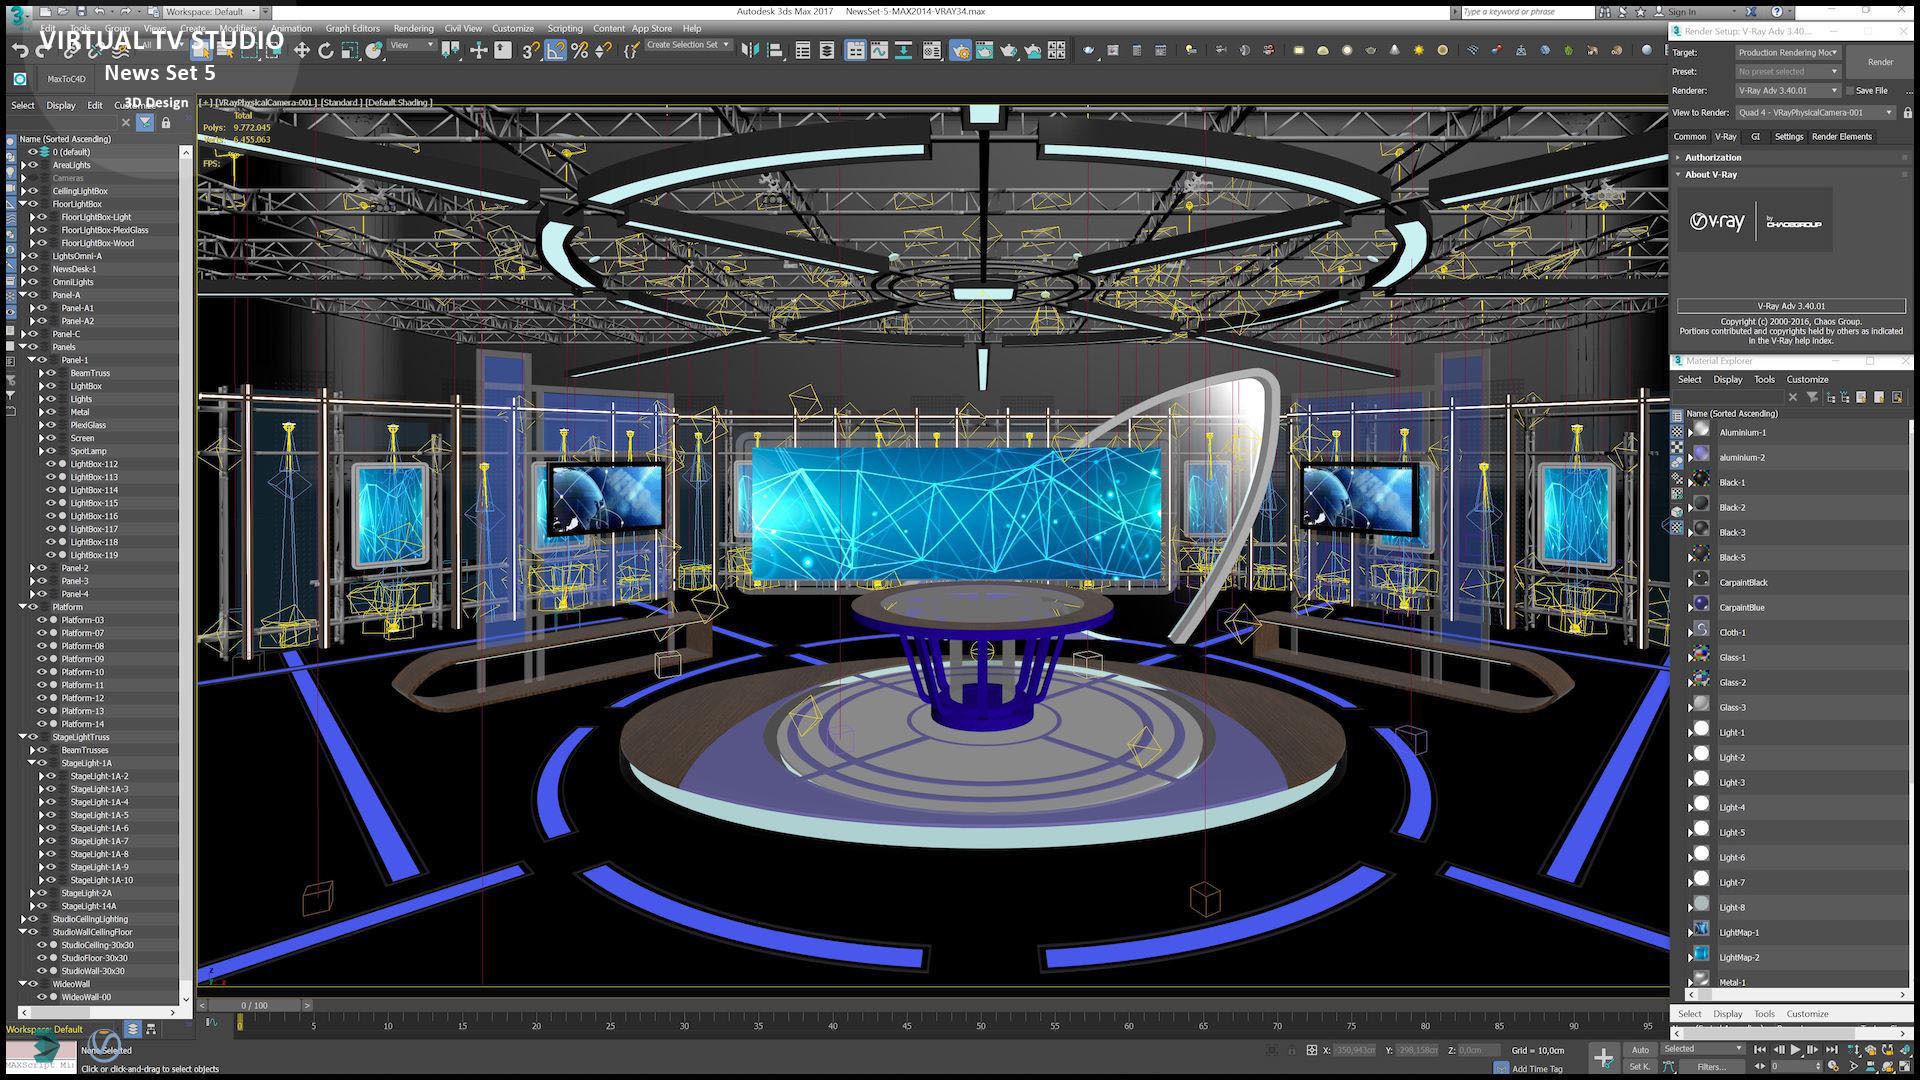Open the Rendering menu
The image size is (1920, 1080).
pos(413,28)
